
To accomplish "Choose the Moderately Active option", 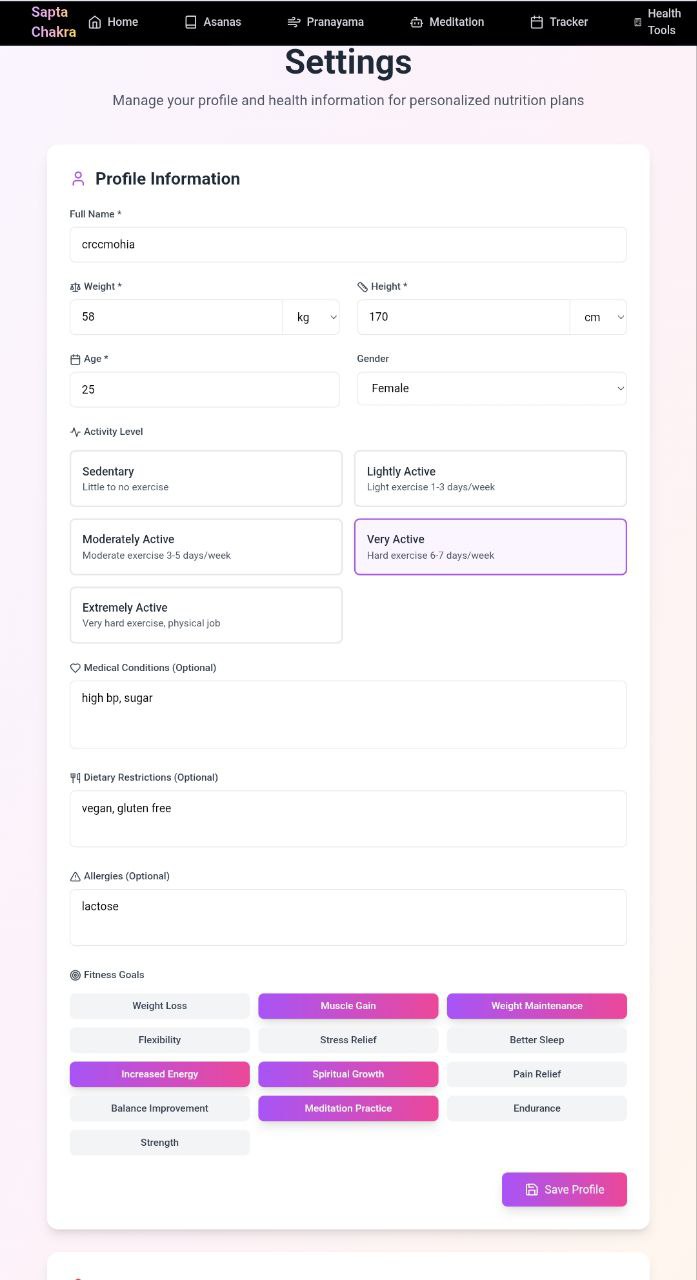I will pyautogui.click(x=206, y=547).
